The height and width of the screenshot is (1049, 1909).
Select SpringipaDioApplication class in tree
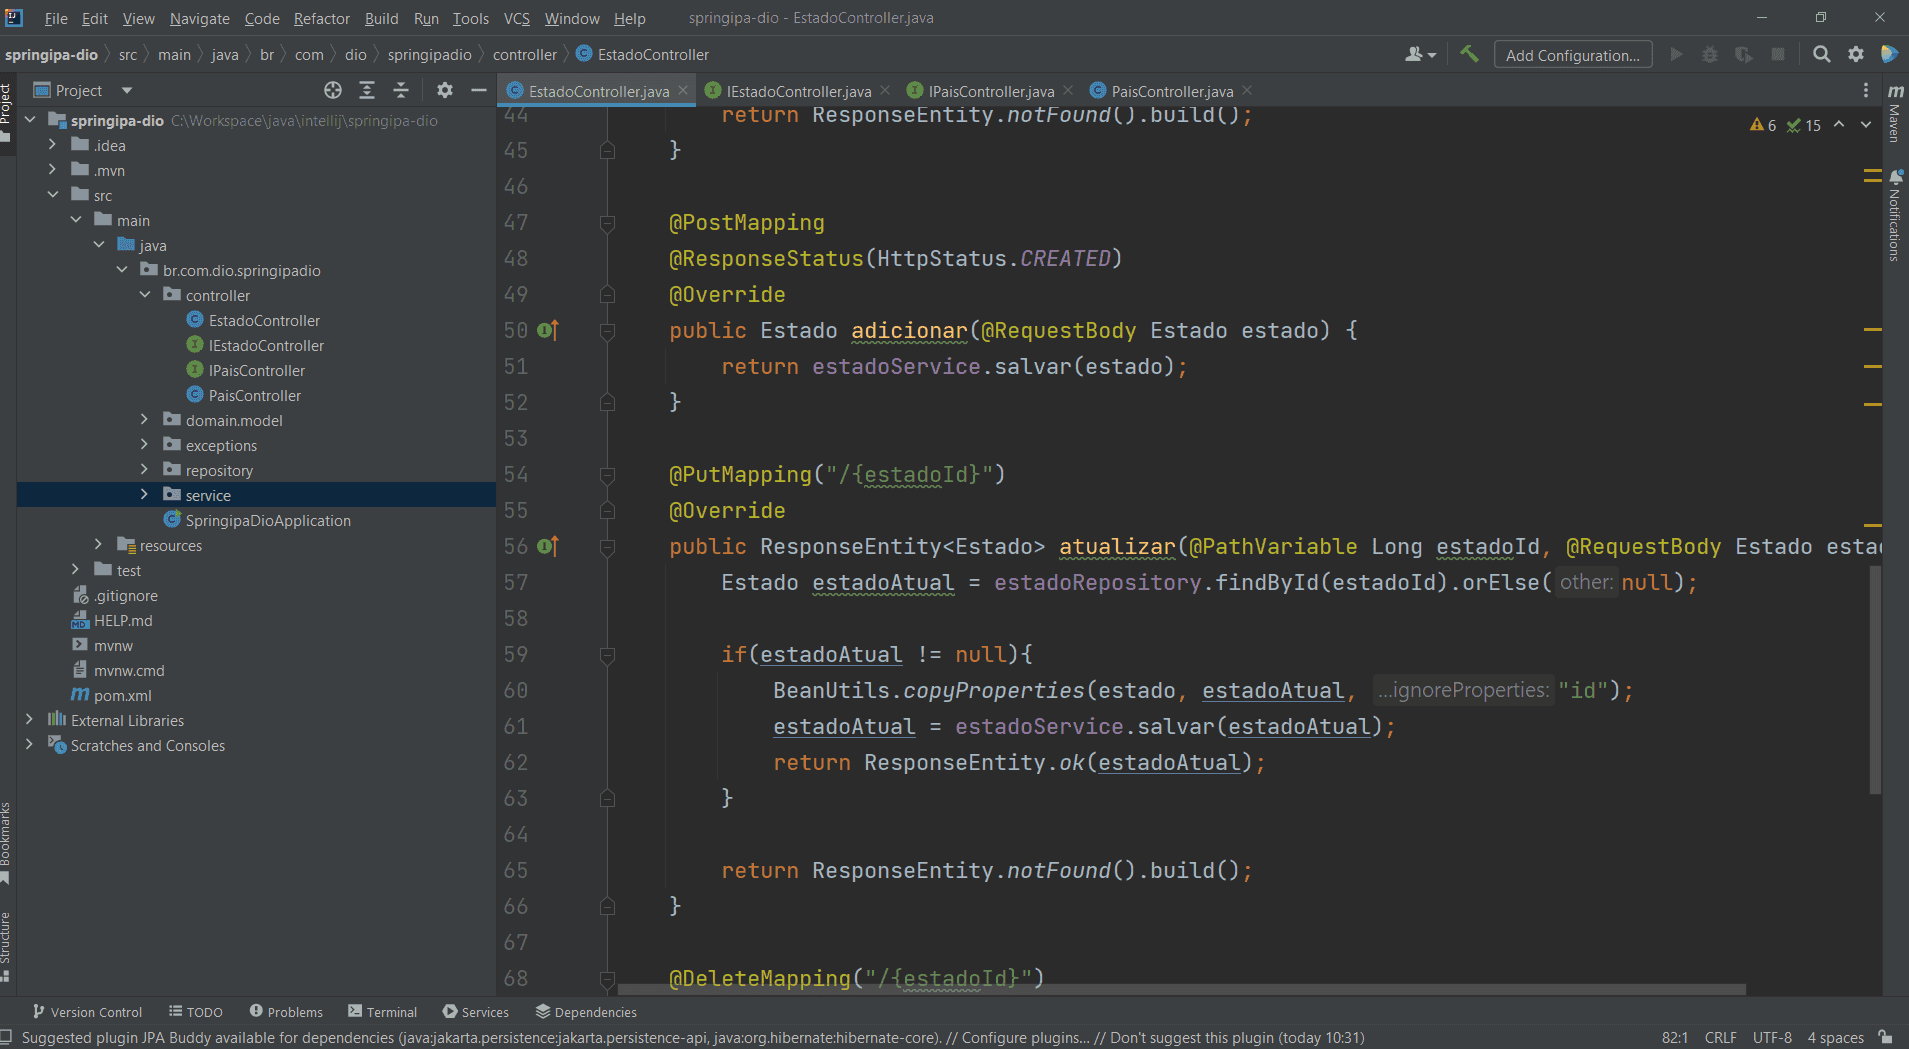pos(267,520)
